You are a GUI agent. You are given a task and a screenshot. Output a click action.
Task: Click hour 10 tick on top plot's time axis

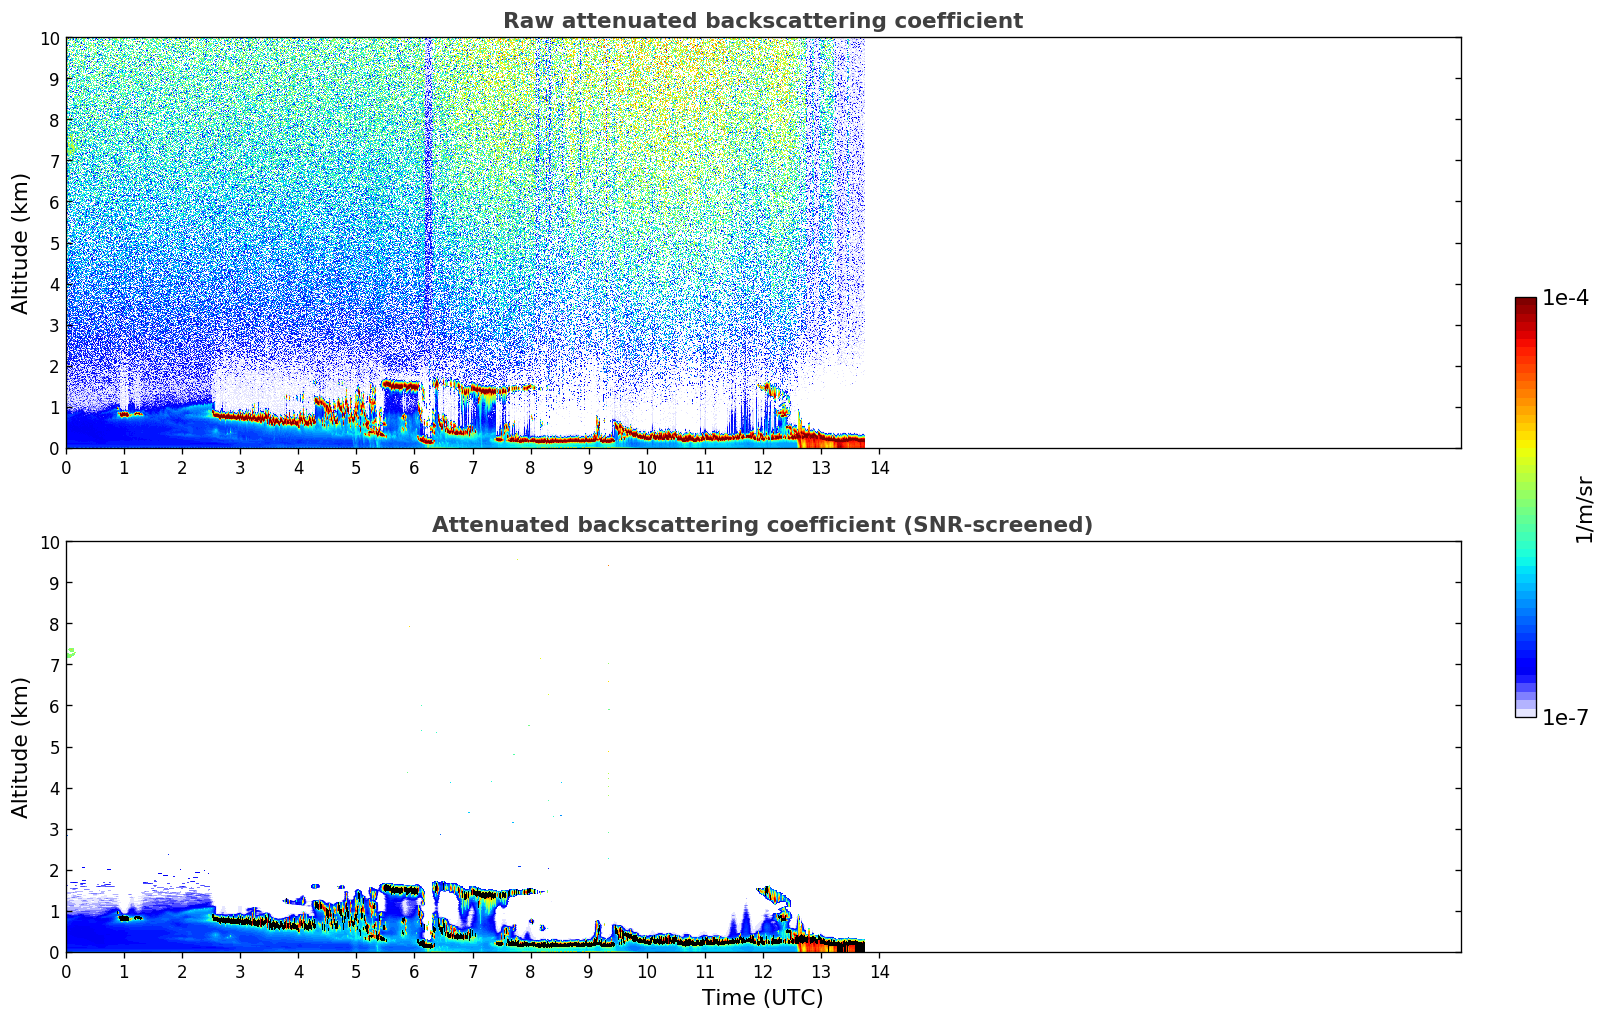[x=647, y=467]
